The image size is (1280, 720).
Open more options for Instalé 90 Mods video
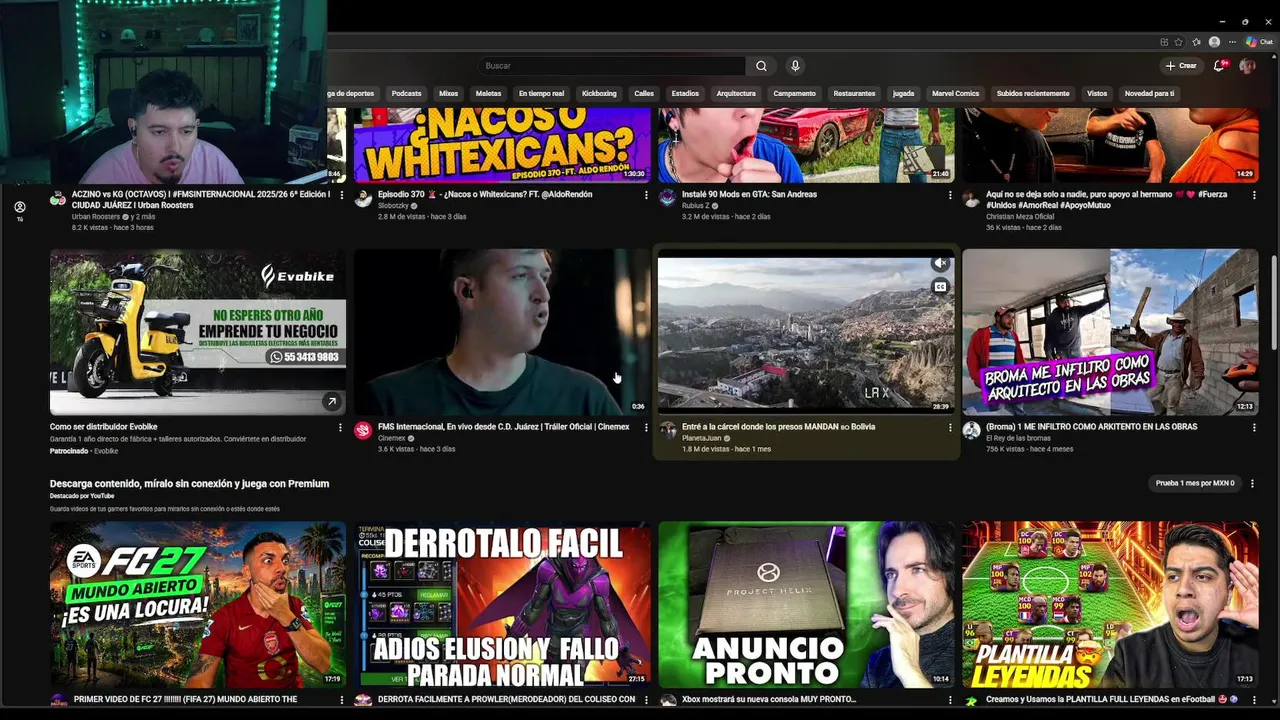[950, 195]
